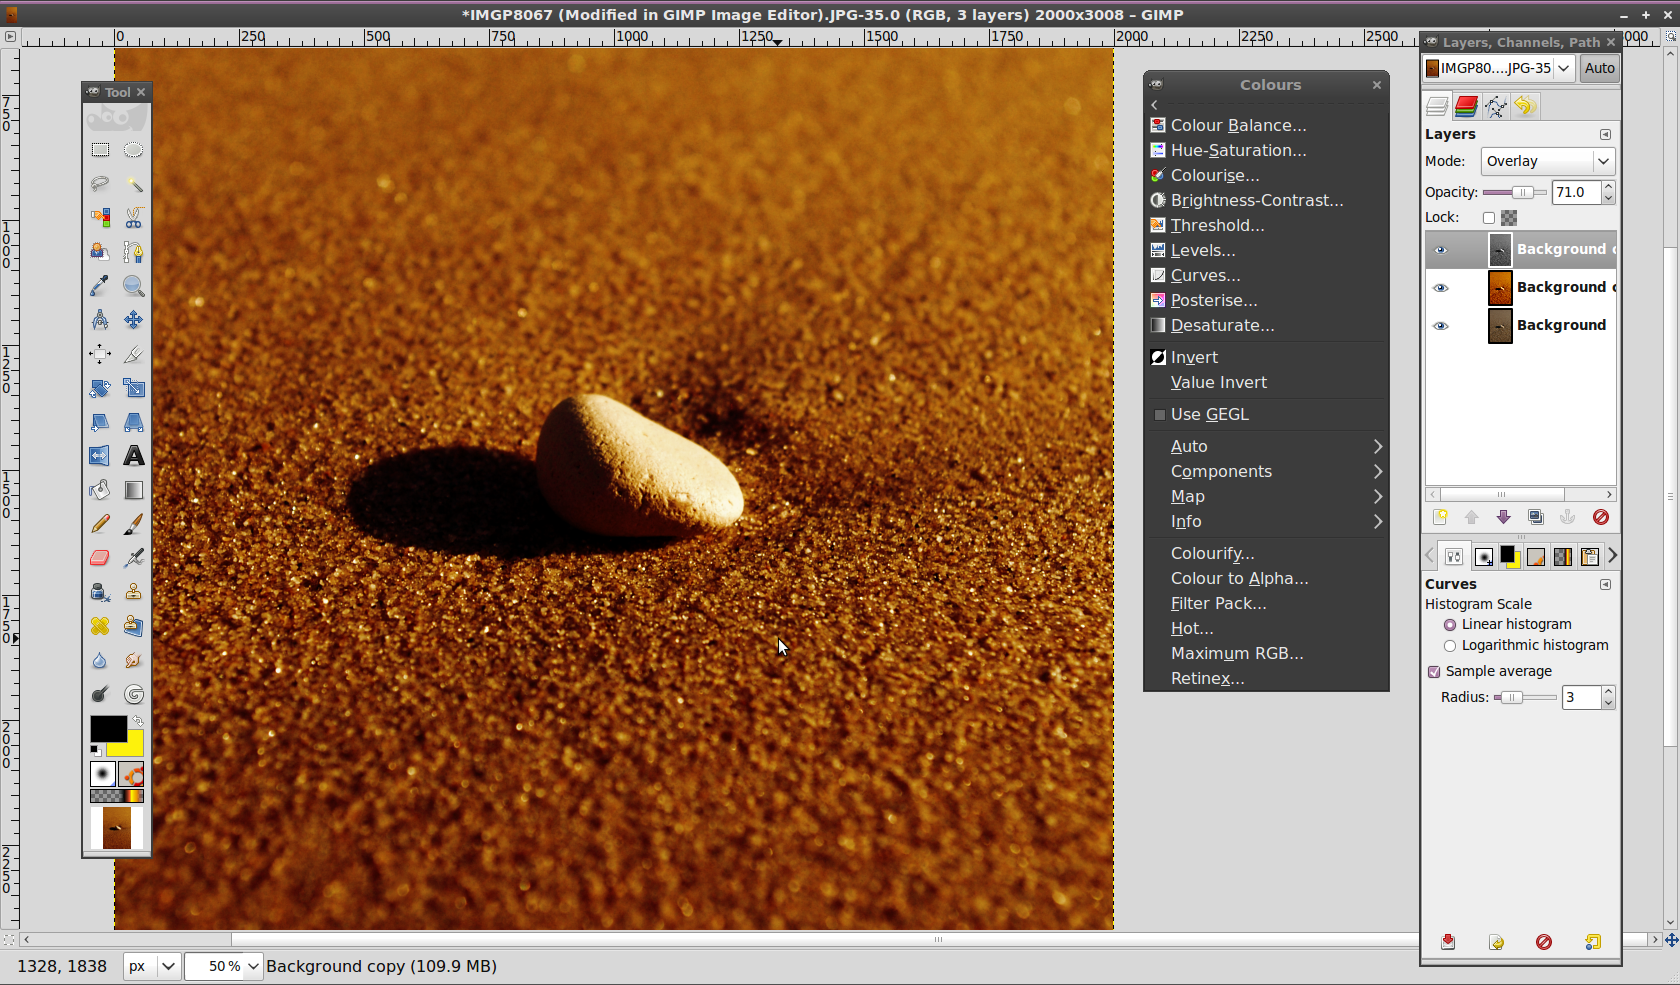Hide the bottom Background layer

pyautogui.click(x=1440, y=326)
